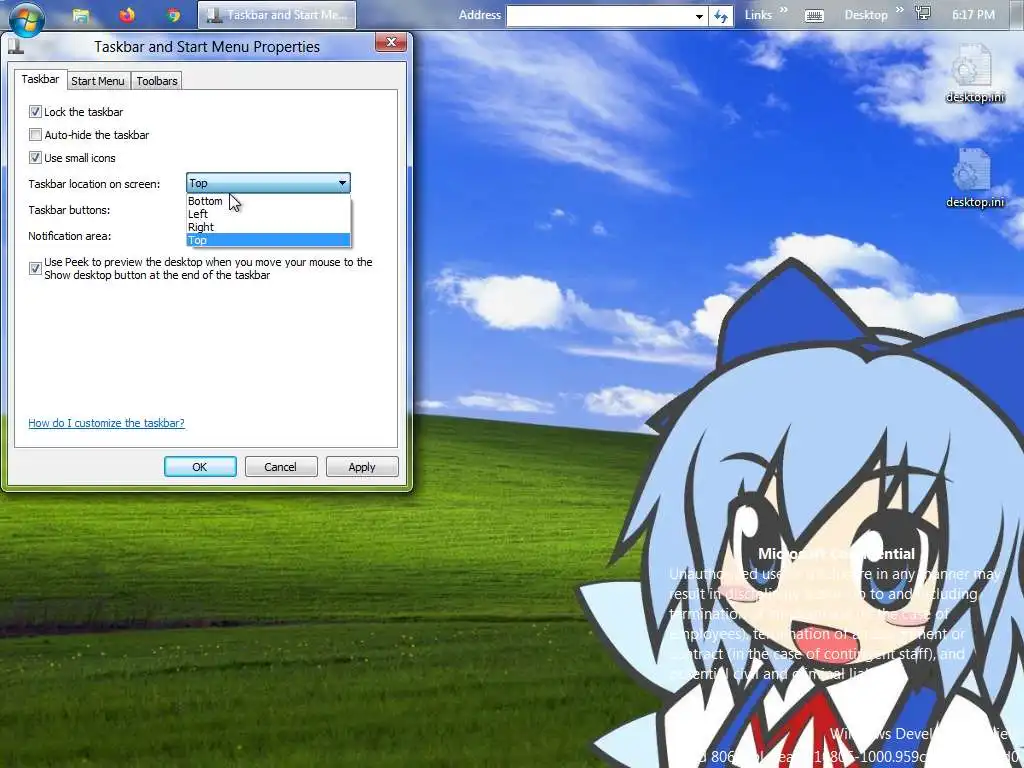The image size is (1024, 768).
Task: Choose highlighted Top in the location list
Action: [268, 240]
